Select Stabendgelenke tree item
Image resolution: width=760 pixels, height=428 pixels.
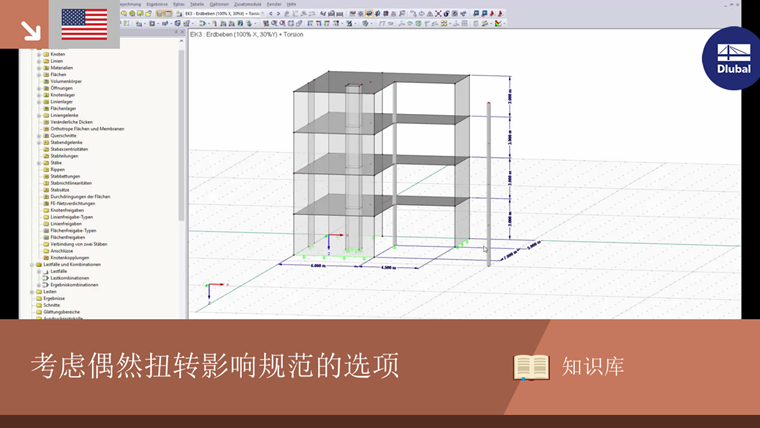tap(66, 143)
